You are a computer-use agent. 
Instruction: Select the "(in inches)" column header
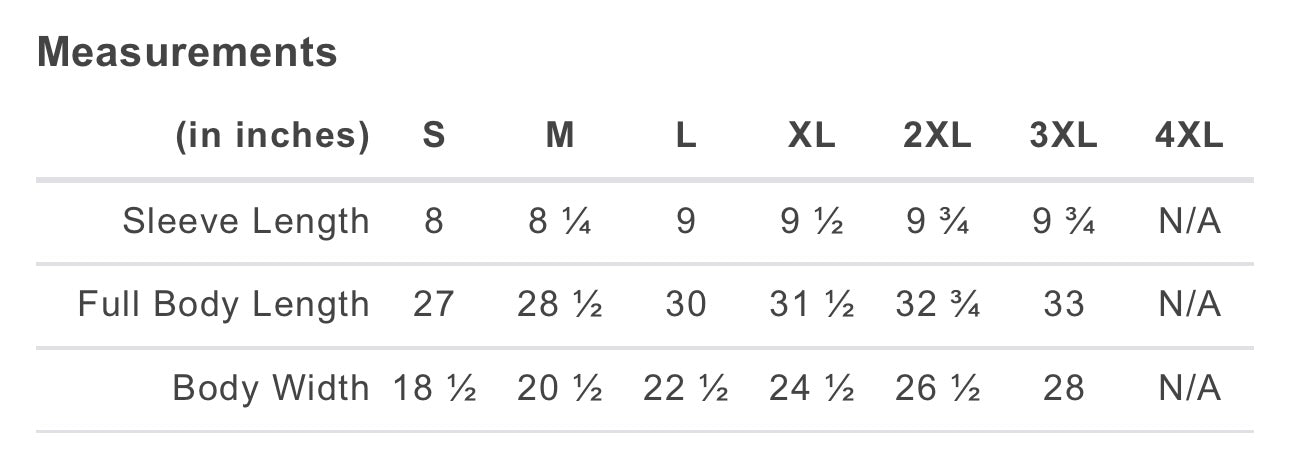tap(273, 135)
